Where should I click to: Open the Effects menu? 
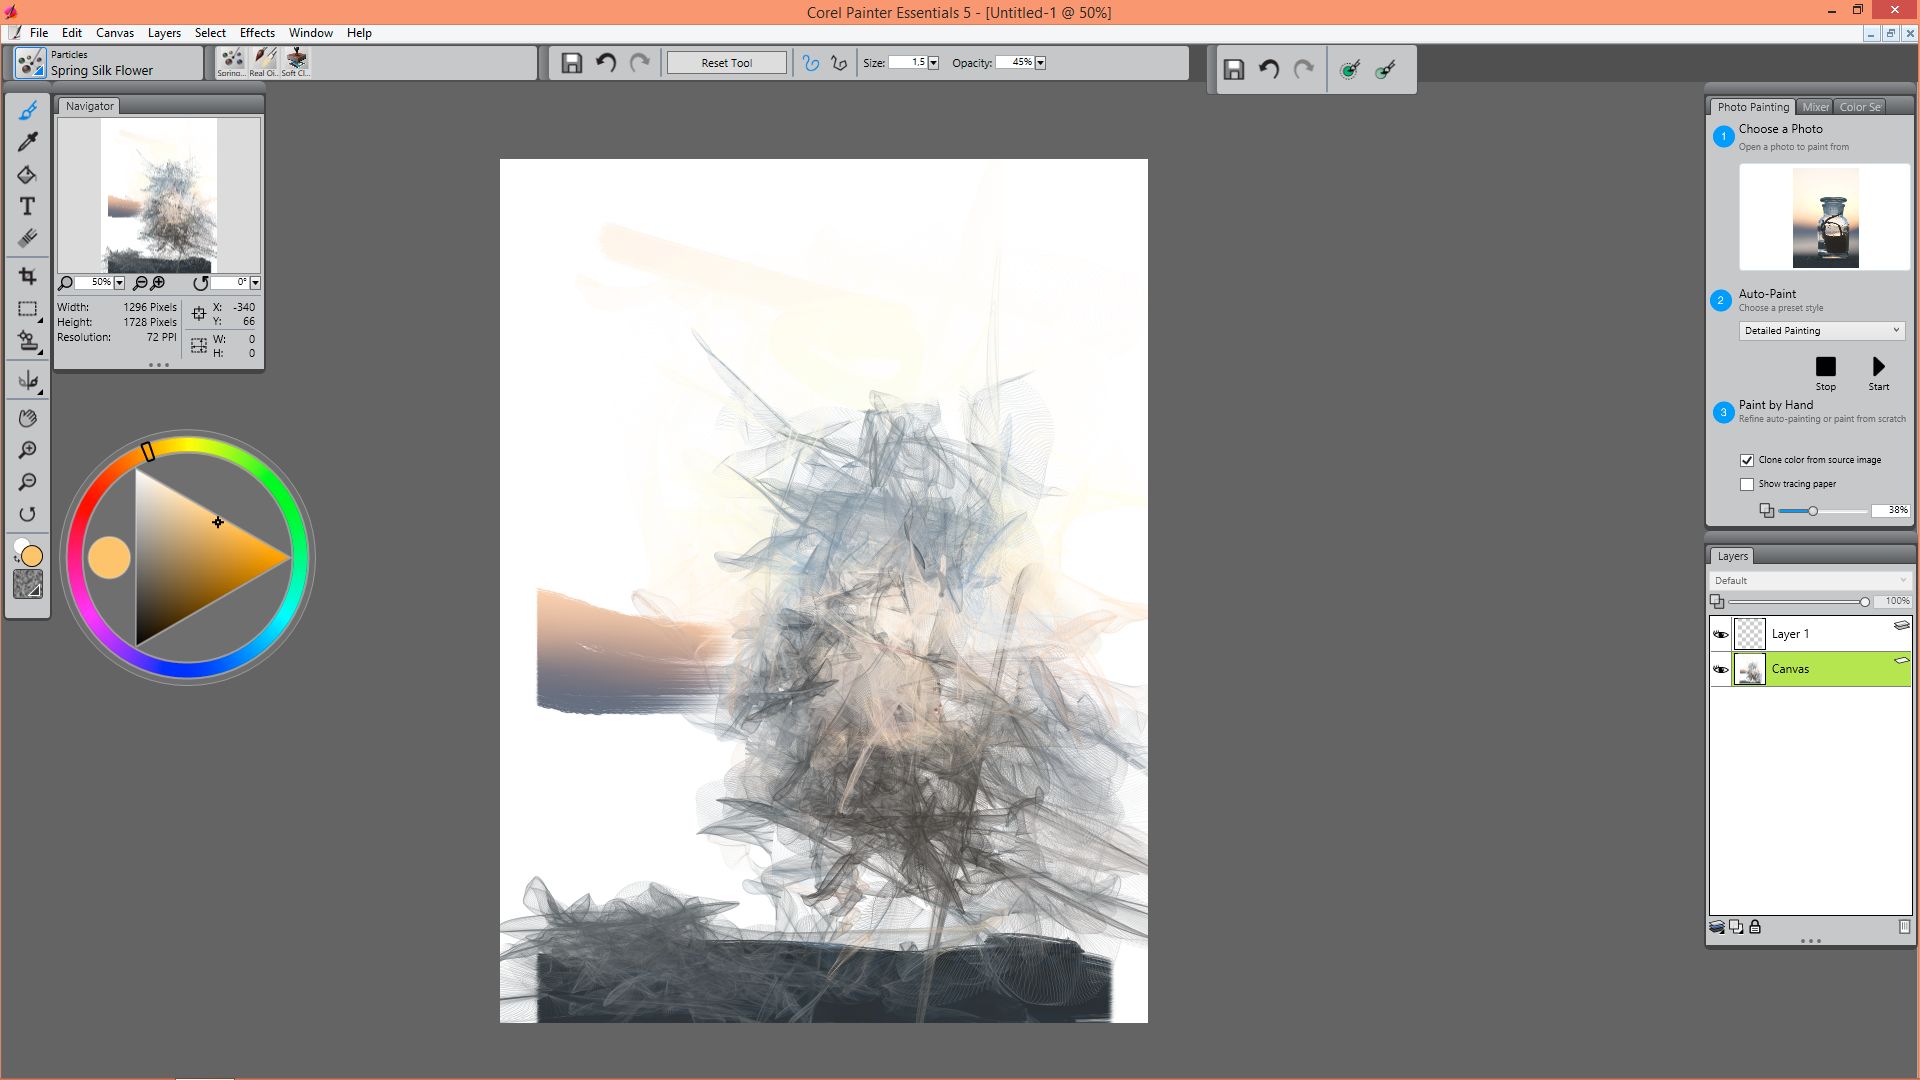[x=257, y=33]
